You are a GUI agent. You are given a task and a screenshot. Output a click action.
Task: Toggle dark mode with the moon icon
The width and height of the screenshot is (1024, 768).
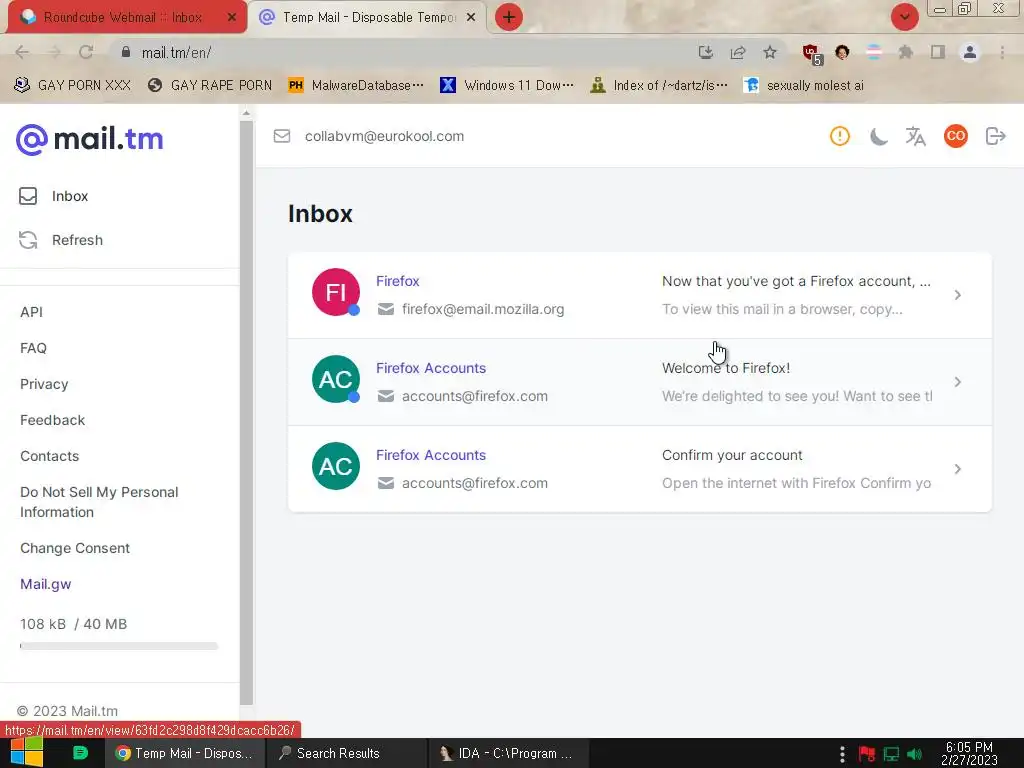(x=878, y=136)
